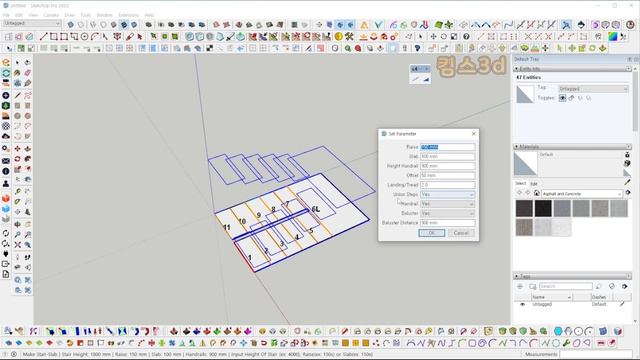Image resolution: width=640 pixels, height=360 pixels.
Task: Collapse the Materials panel
Action: coord(516,146)
